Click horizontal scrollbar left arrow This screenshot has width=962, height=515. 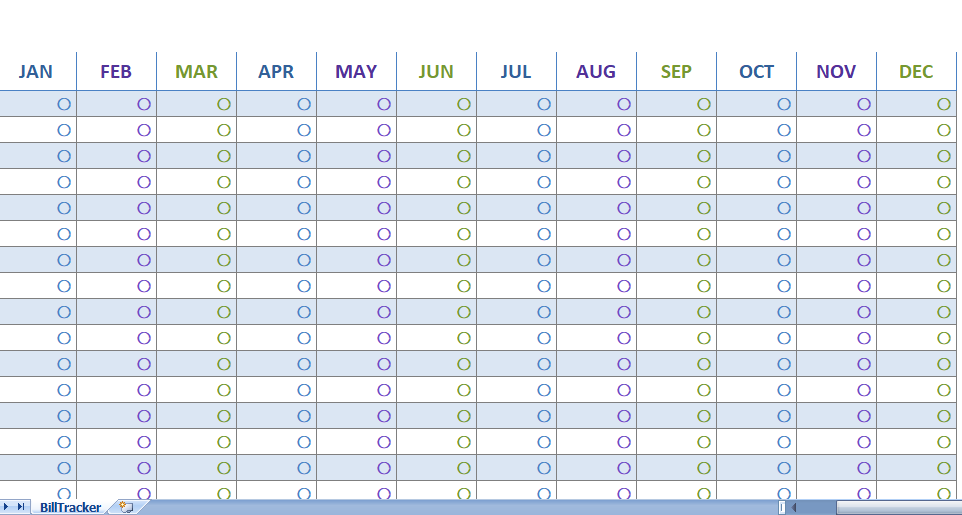(793, 508)
